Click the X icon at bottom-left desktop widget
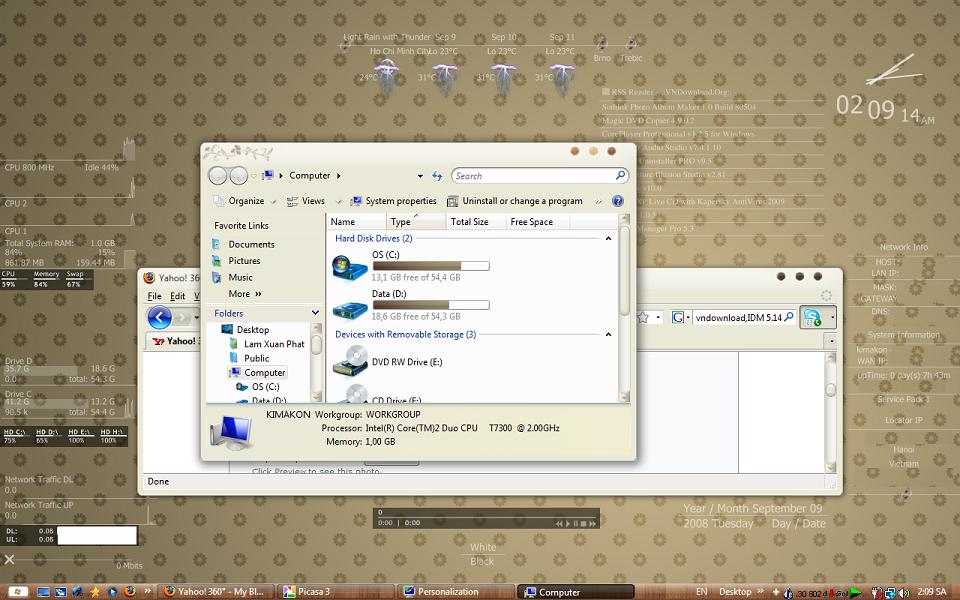 click(x=9, y=559)
